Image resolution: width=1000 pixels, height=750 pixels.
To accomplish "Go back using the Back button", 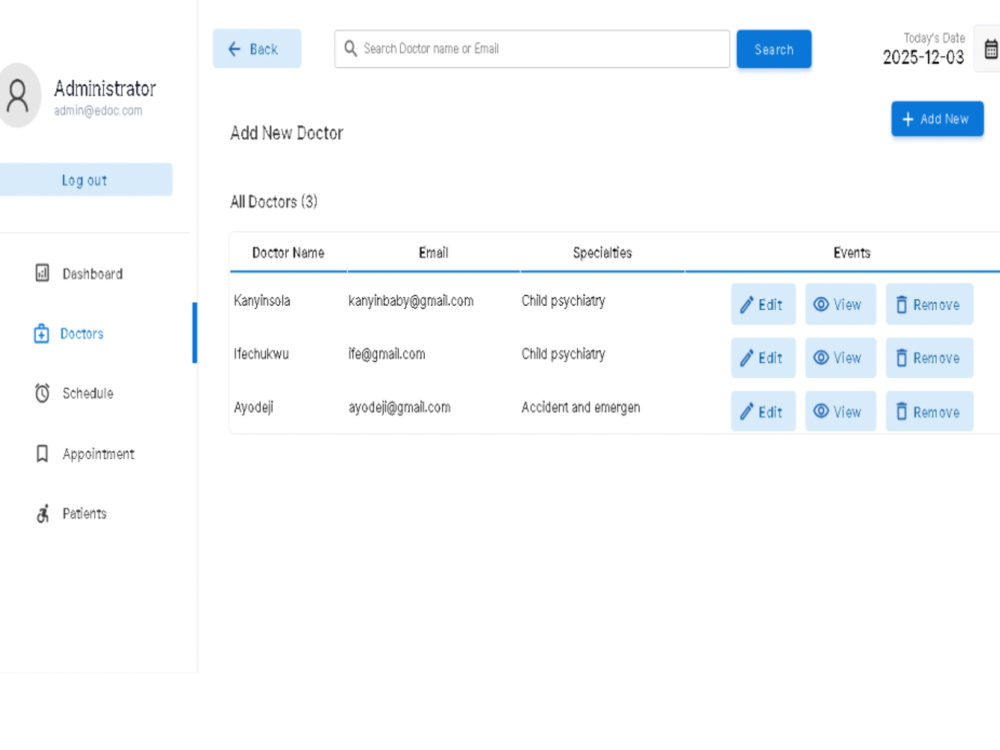I will [257, 48].
